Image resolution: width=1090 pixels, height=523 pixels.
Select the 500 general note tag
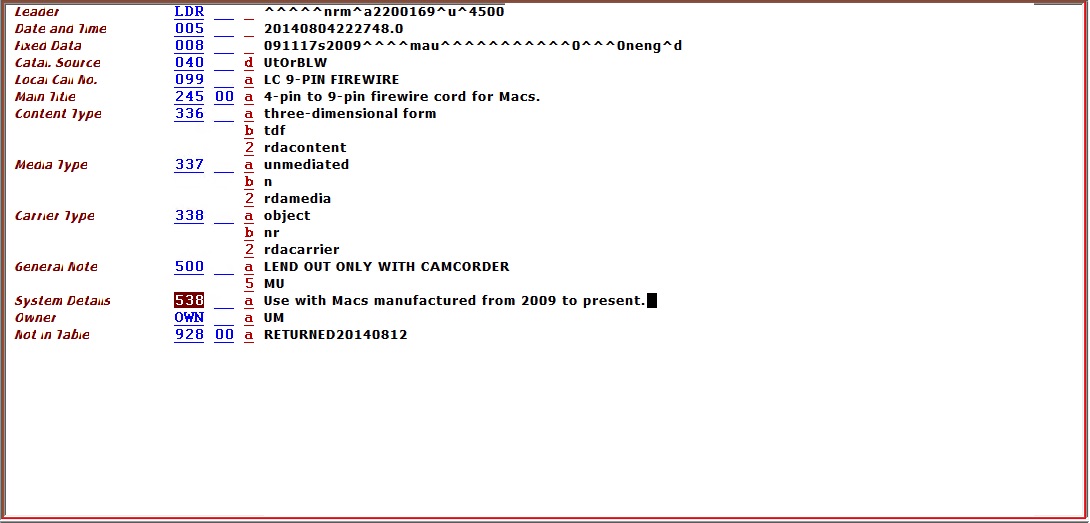point(189,266)
